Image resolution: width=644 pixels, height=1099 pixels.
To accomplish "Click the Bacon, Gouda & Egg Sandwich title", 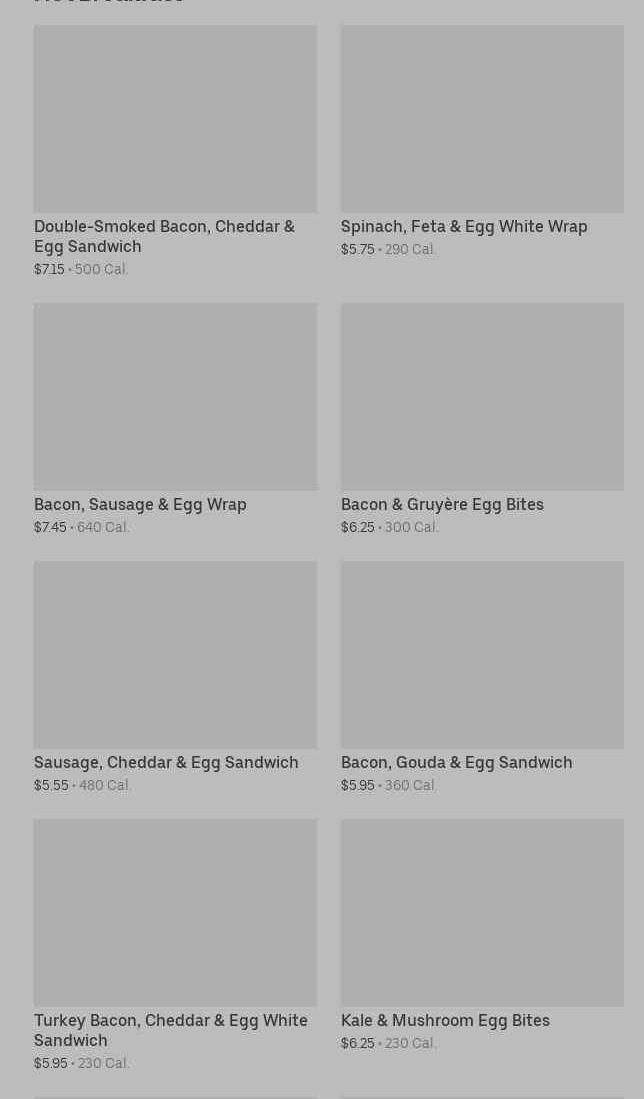I will tap(456, 762).
